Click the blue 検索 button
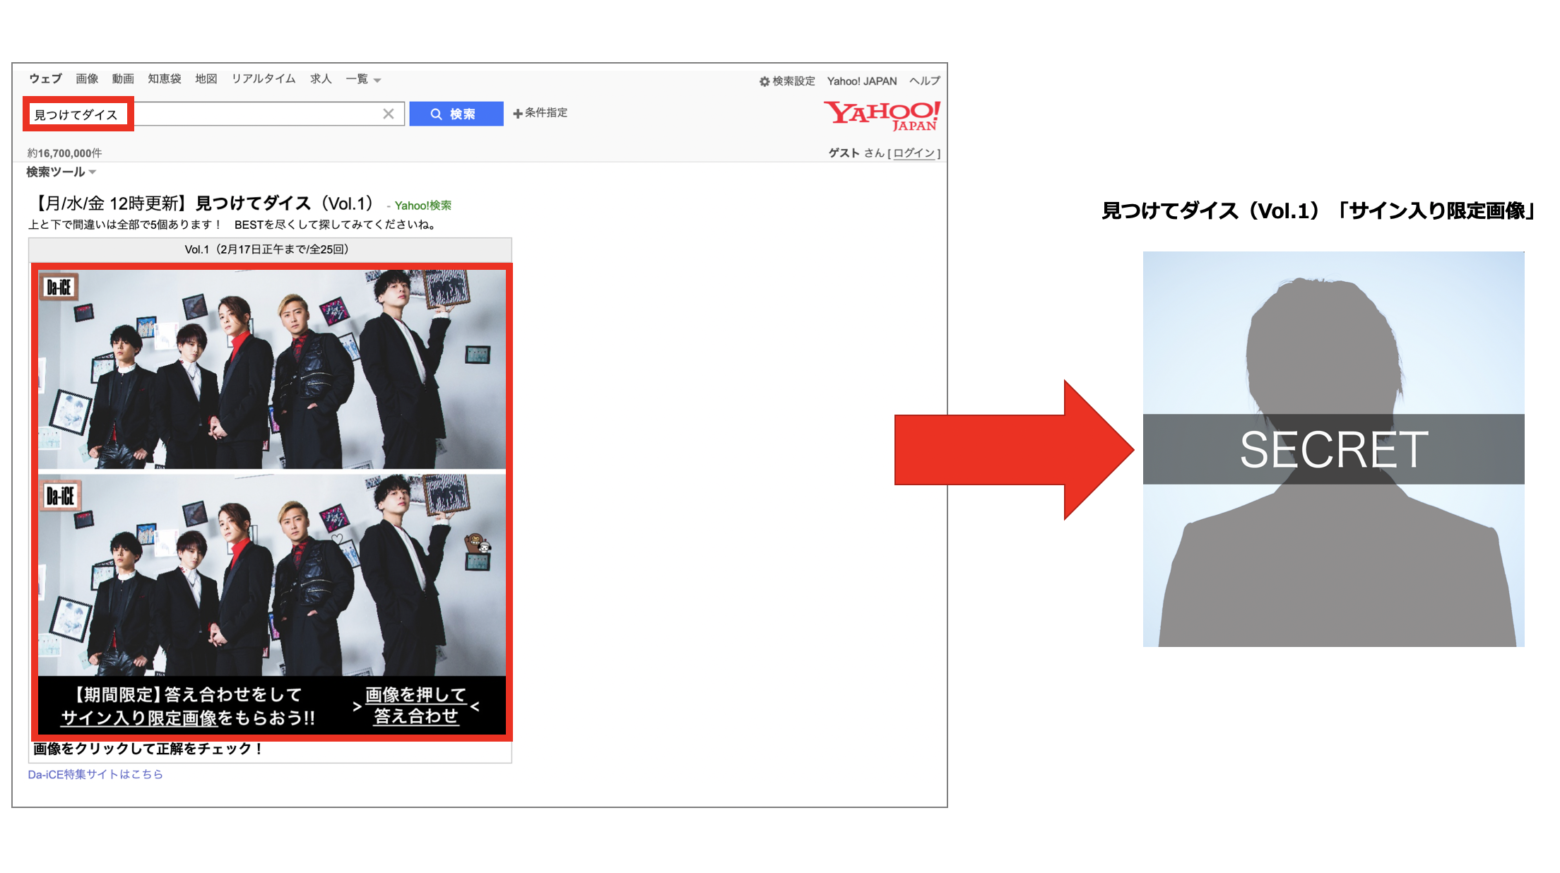The height and width of the screenshot is (873, 1560). coord(456,114)
